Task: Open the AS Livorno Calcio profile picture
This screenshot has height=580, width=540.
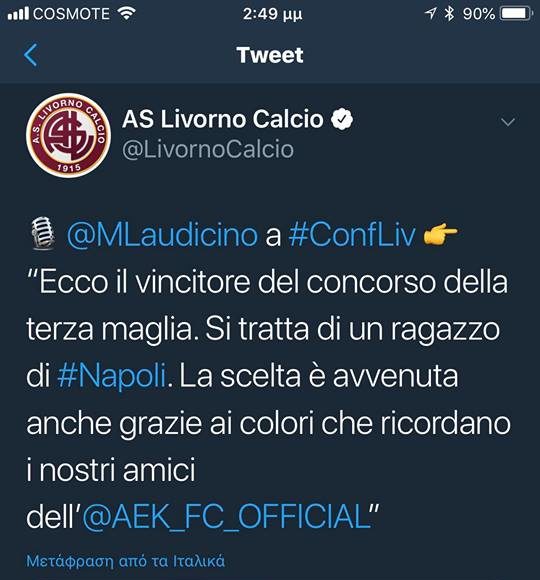Action: click(x=68, y=135)
